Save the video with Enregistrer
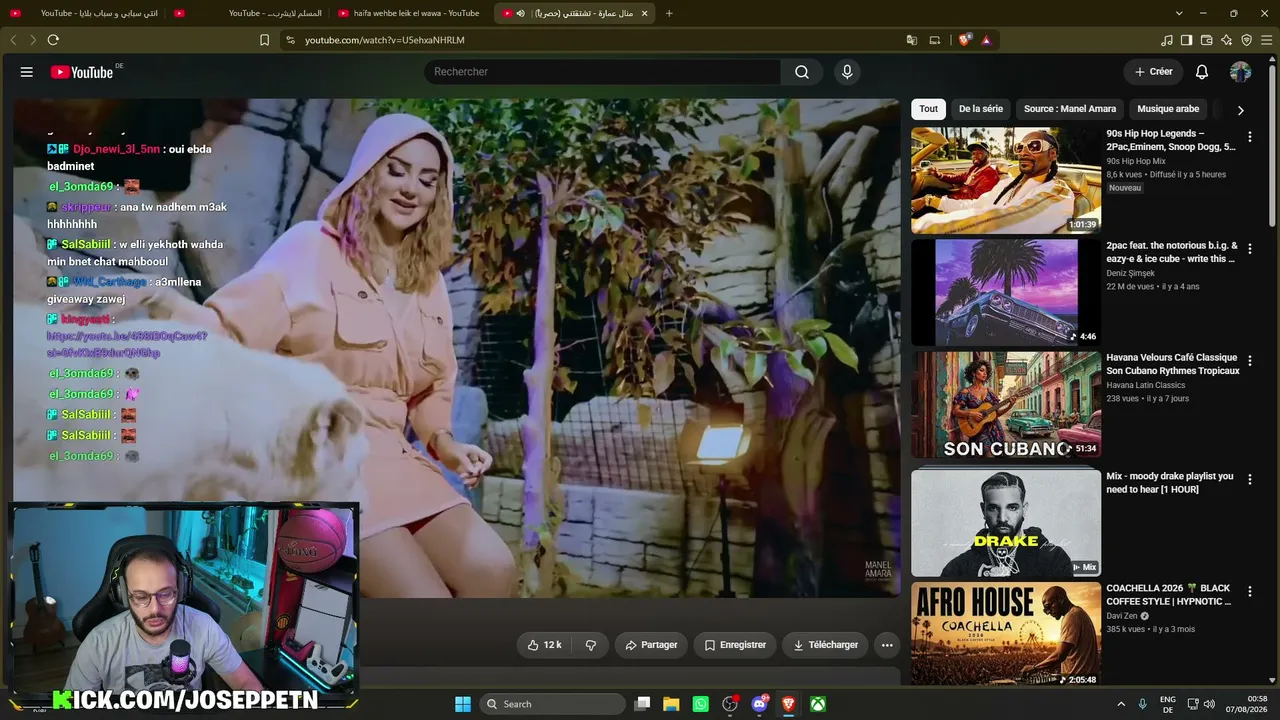1280x720 pixels. tap(735, 645)
